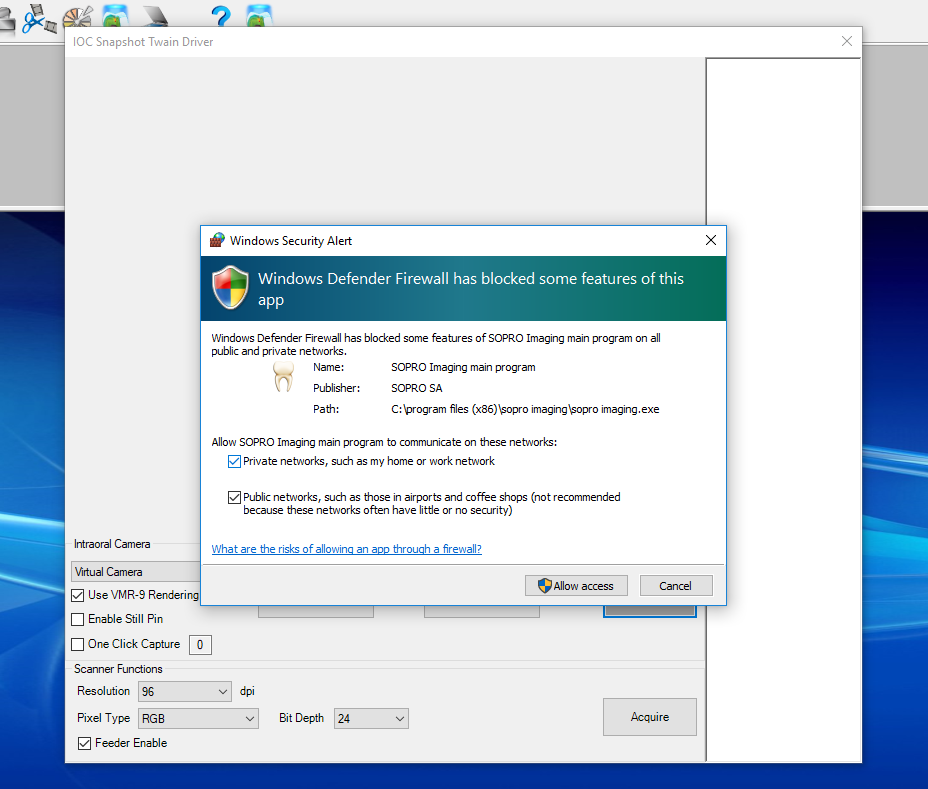Screen dimensions: 928x789
Task: Click the blue question mark help icon
Action: [x=221, y=16]
